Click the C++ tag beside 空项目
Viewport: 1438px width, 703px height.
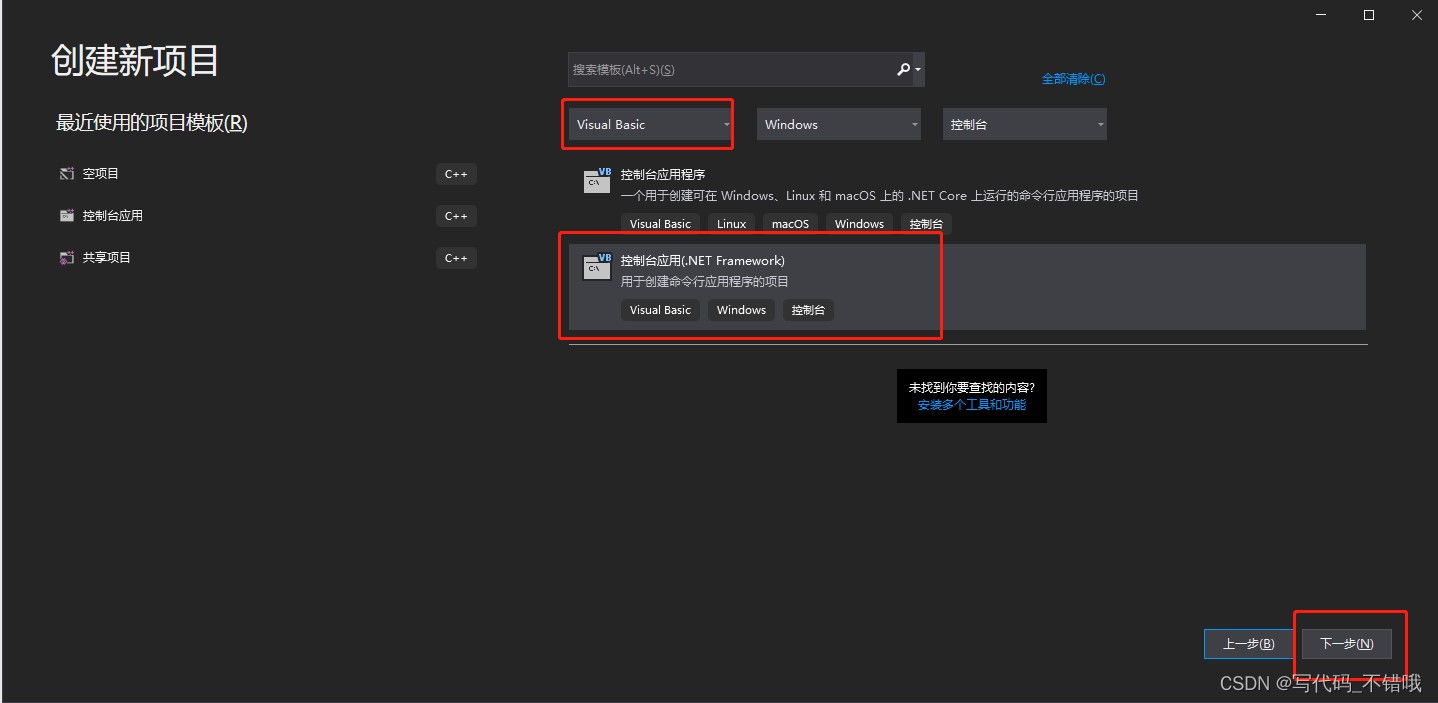(x=456, y=174)
